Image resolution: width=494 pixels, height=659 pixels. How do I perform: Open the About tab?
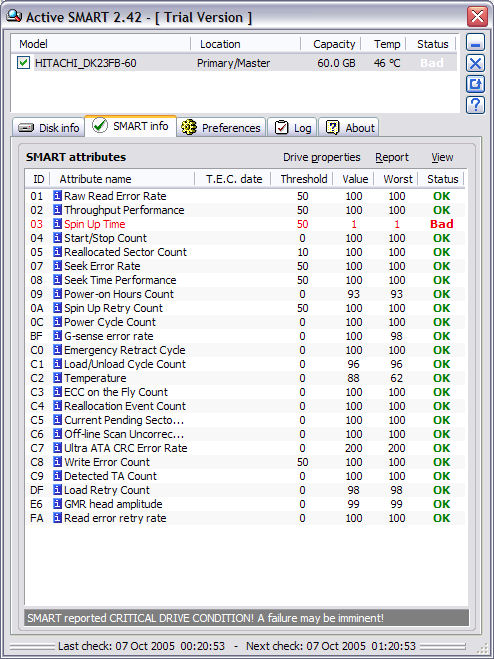coord(349,128)
